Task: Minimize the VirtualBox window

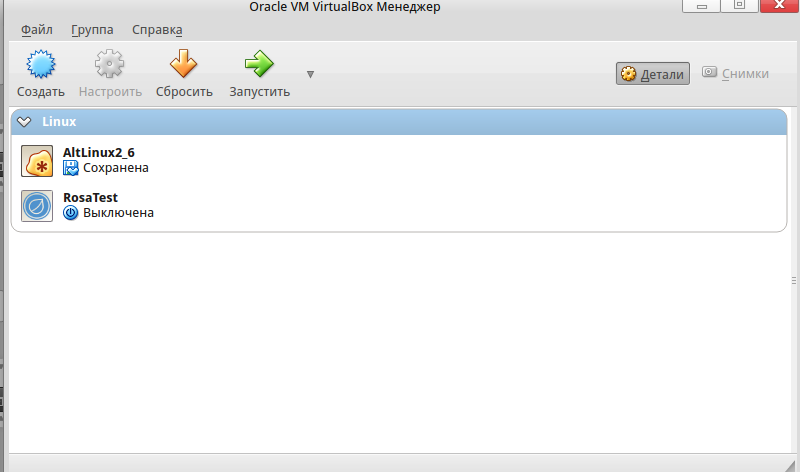Action: (702, 6)
